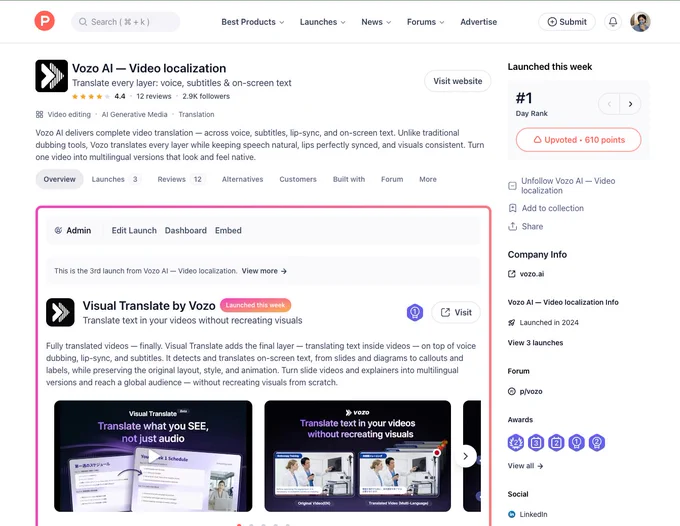Open the Alternatives tab

pyautogui.click(x=242, y=179)
